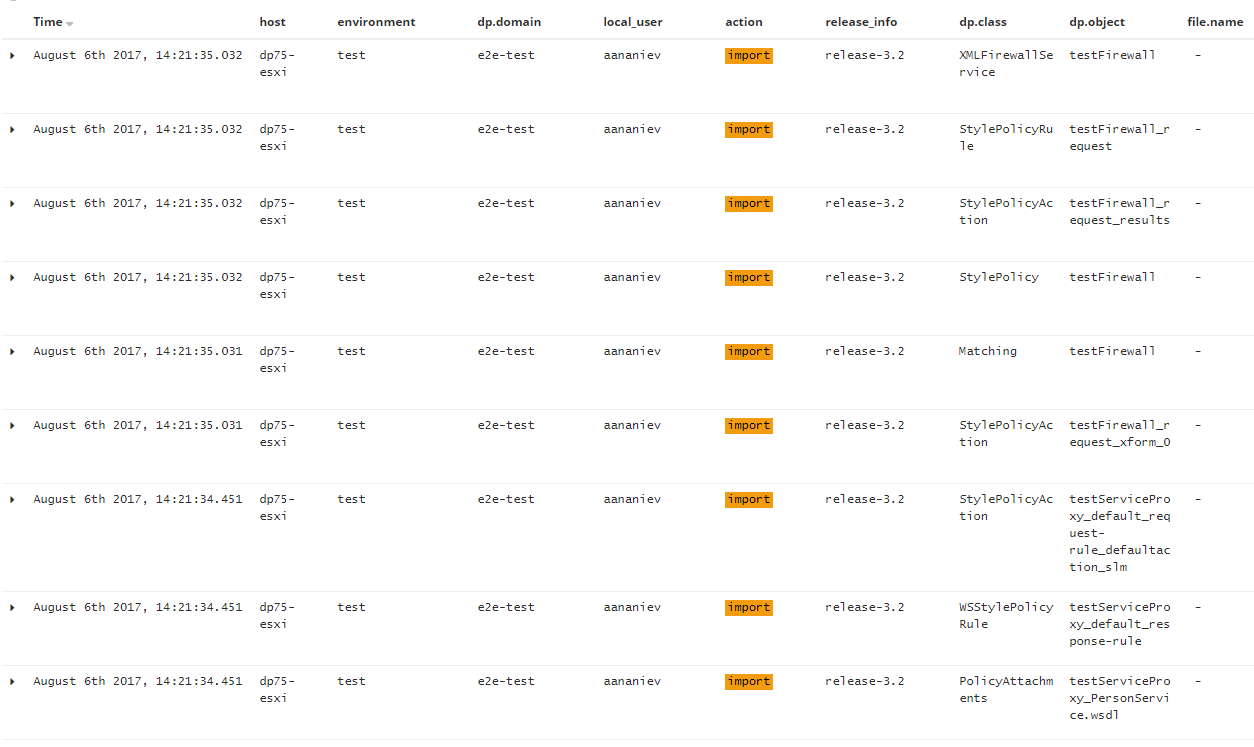The height and width of the screenshot is (747, 1254).
Task: Click the import badge in Matching row
Action: (x=749, y=352)
